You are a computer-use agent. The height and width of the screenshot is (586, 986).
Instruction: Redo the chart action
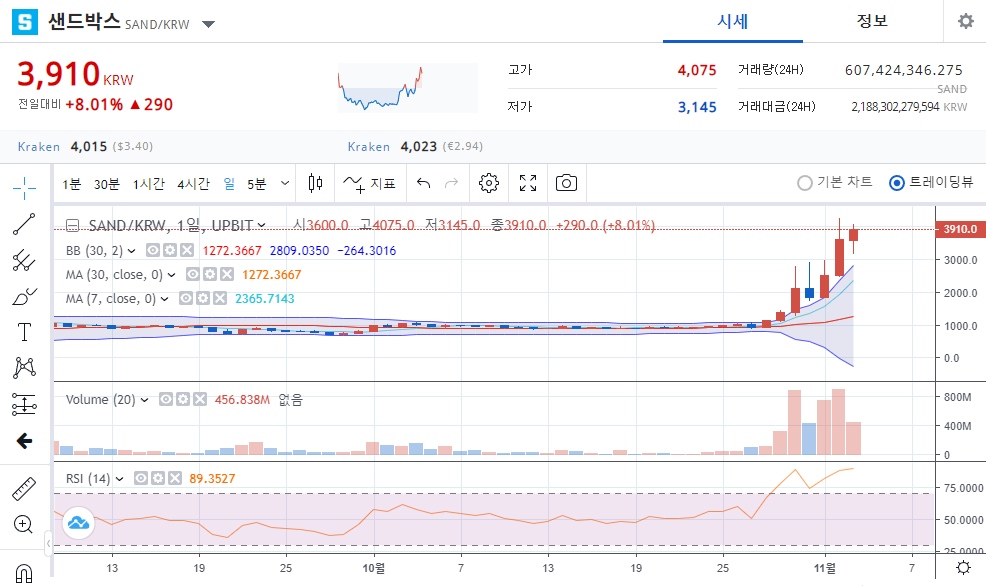451,183
